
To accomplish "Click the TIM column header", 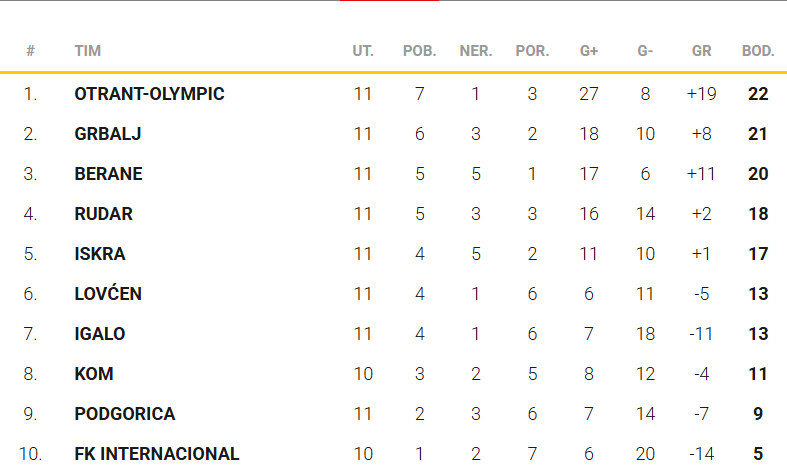I will [x=87, y=51].
